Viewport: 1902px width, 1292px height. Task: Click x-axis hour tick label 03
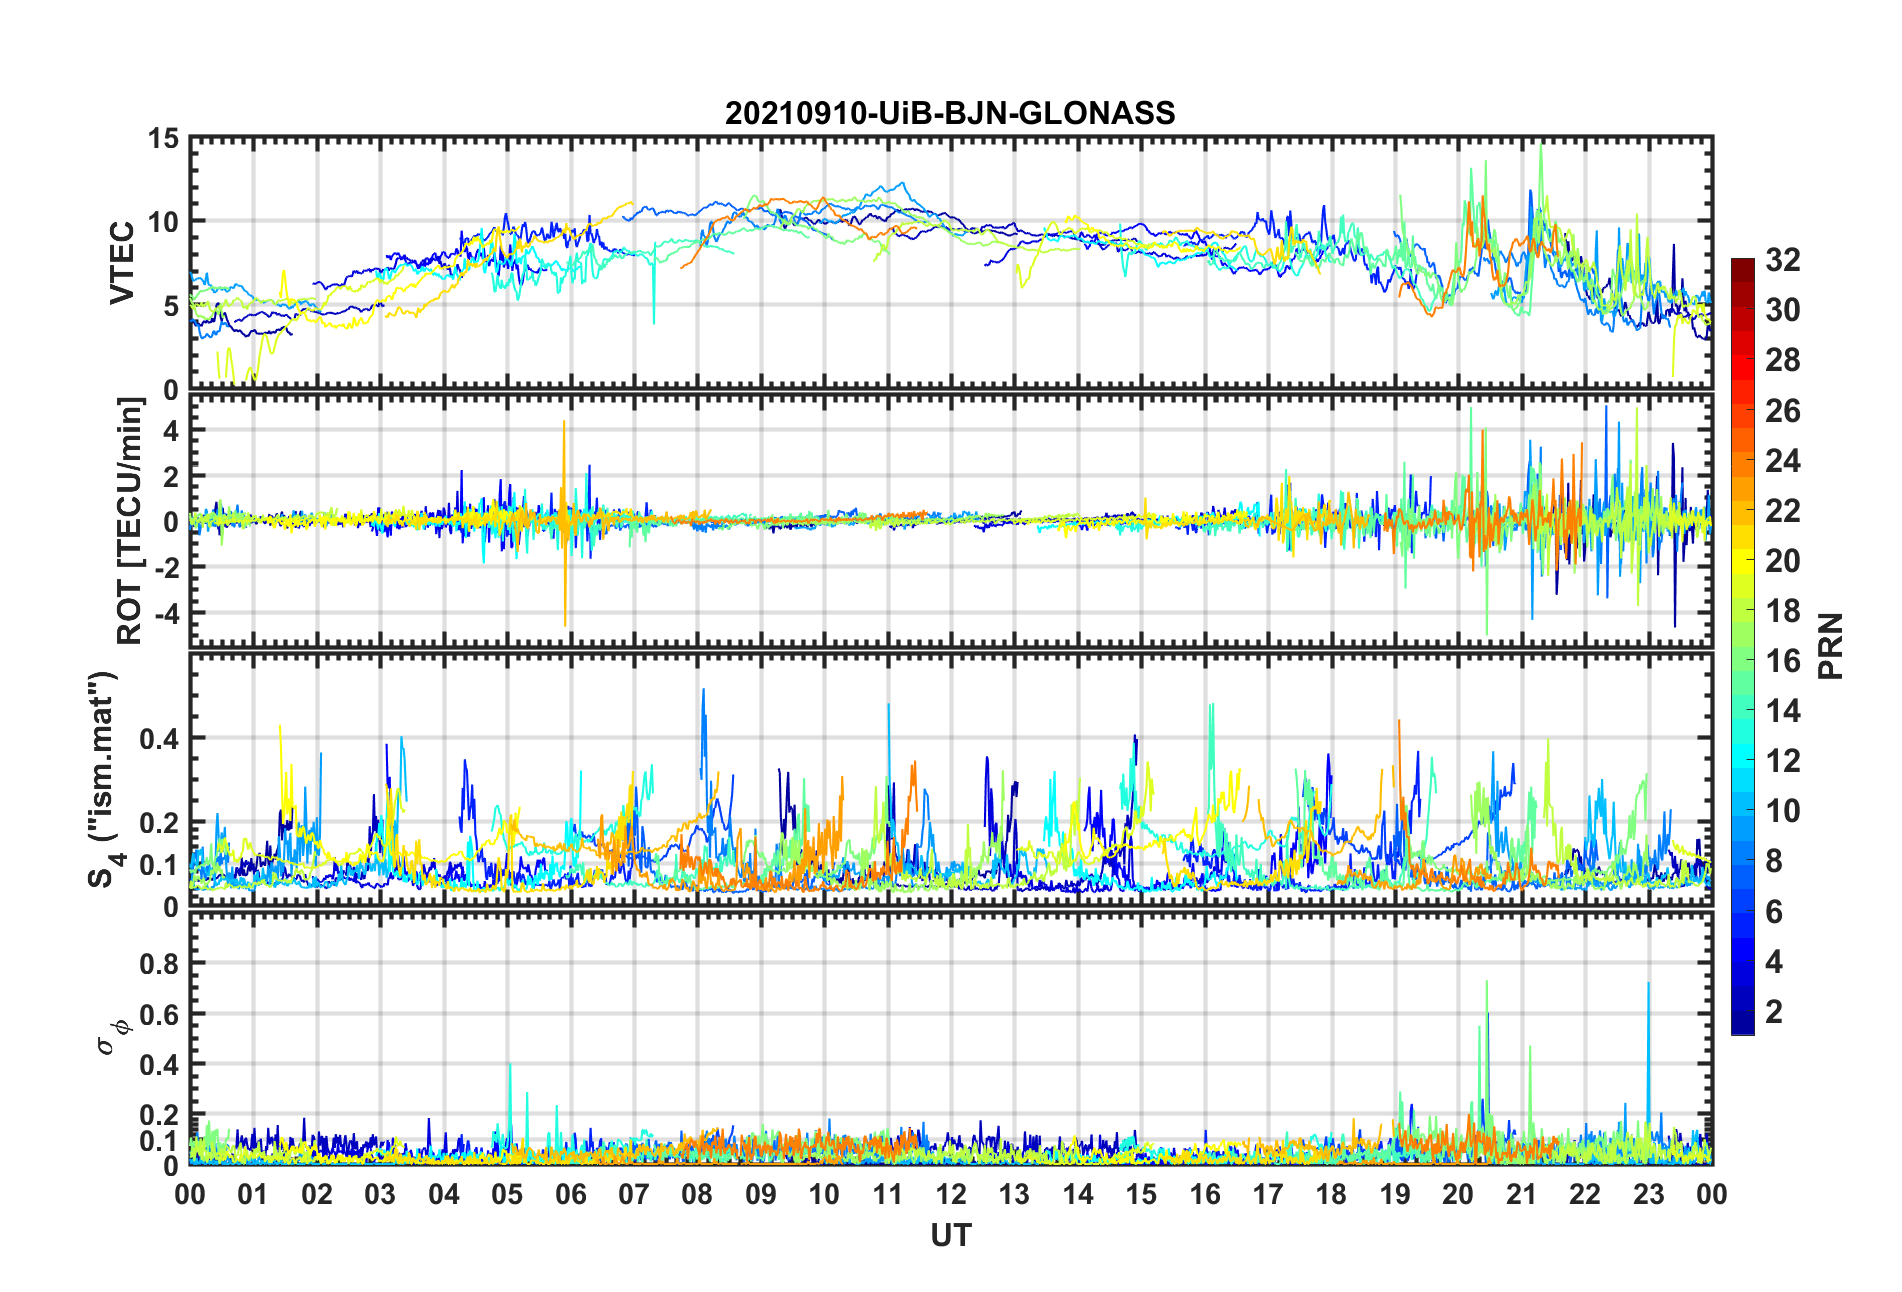click(x=380, y=1194)
